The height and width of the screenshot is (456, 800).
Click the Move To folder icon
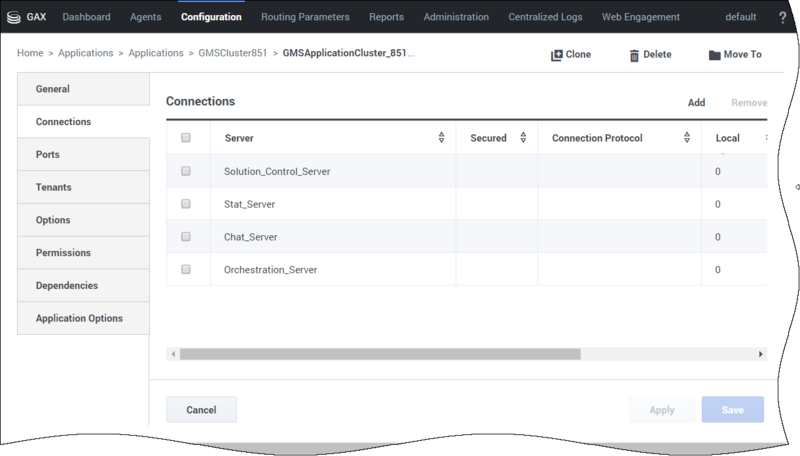tap(714, 55)
